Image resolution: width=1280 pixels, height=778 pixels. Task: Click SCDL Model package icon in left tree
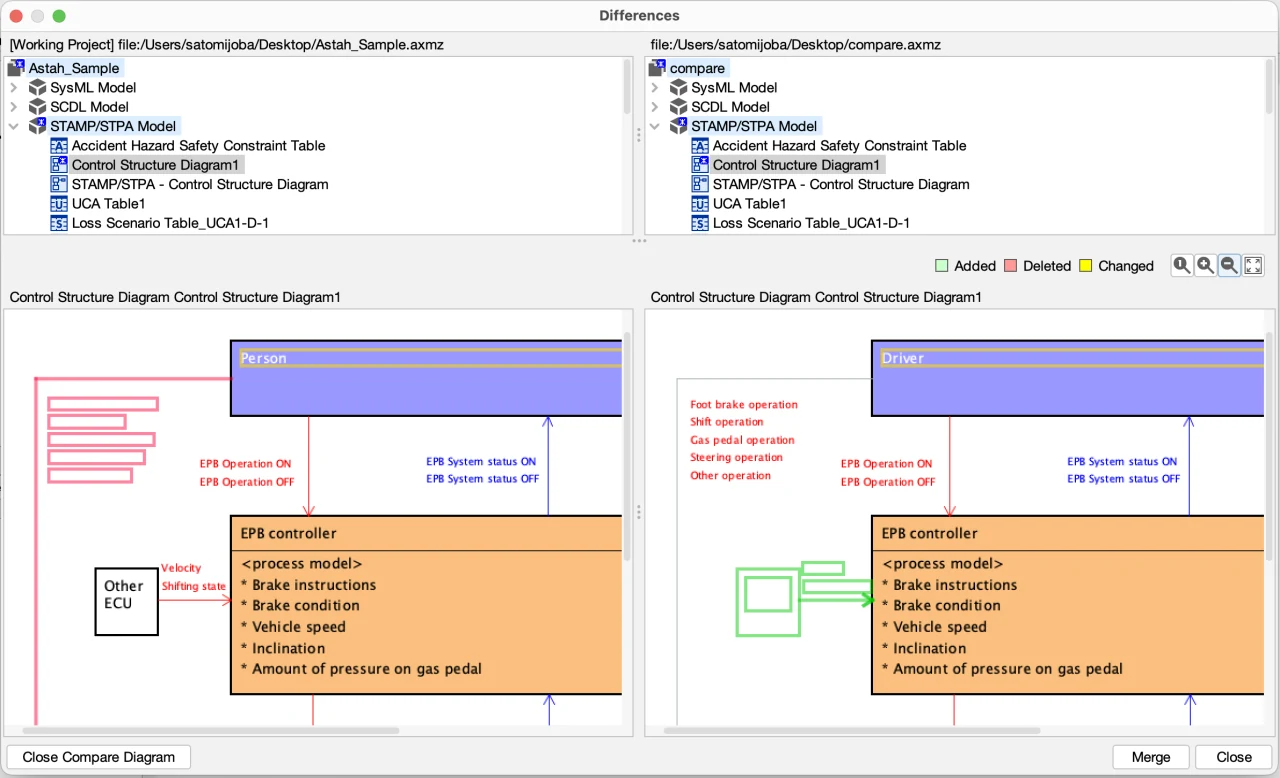click(37, 106)
